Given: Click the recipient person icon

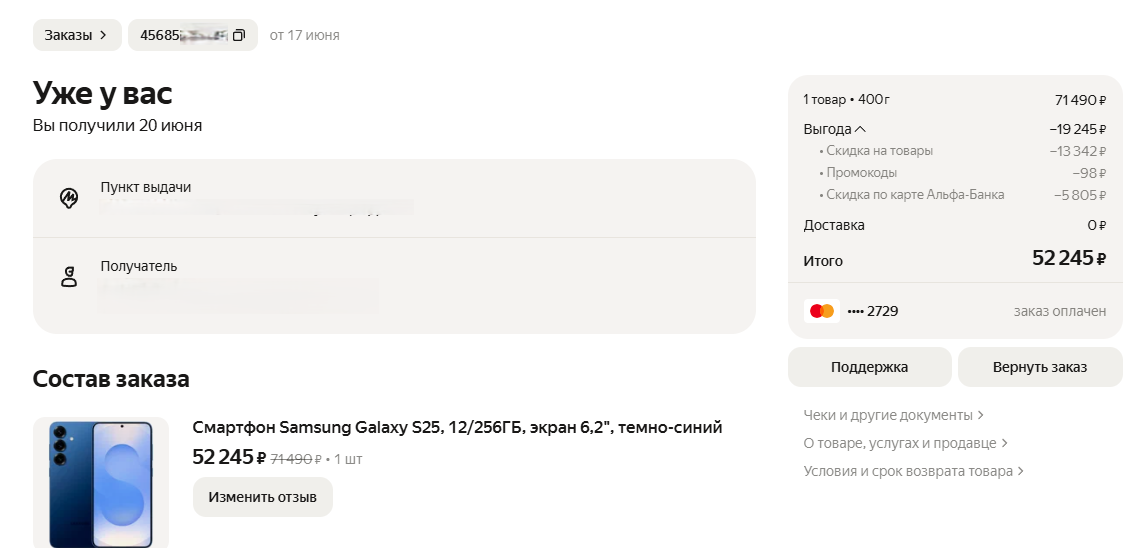Looking at the screenshot, I should click(x=69, y=277).
